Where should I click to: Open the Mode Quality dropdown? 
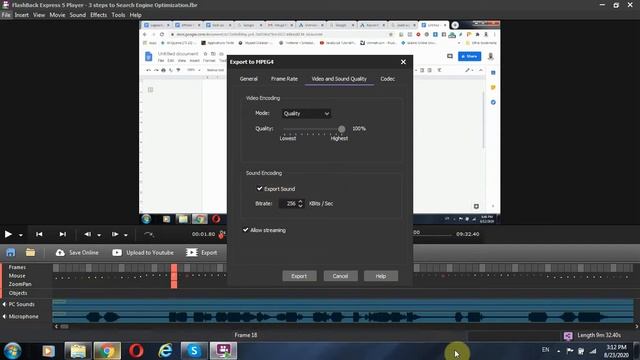click(306, 113)
